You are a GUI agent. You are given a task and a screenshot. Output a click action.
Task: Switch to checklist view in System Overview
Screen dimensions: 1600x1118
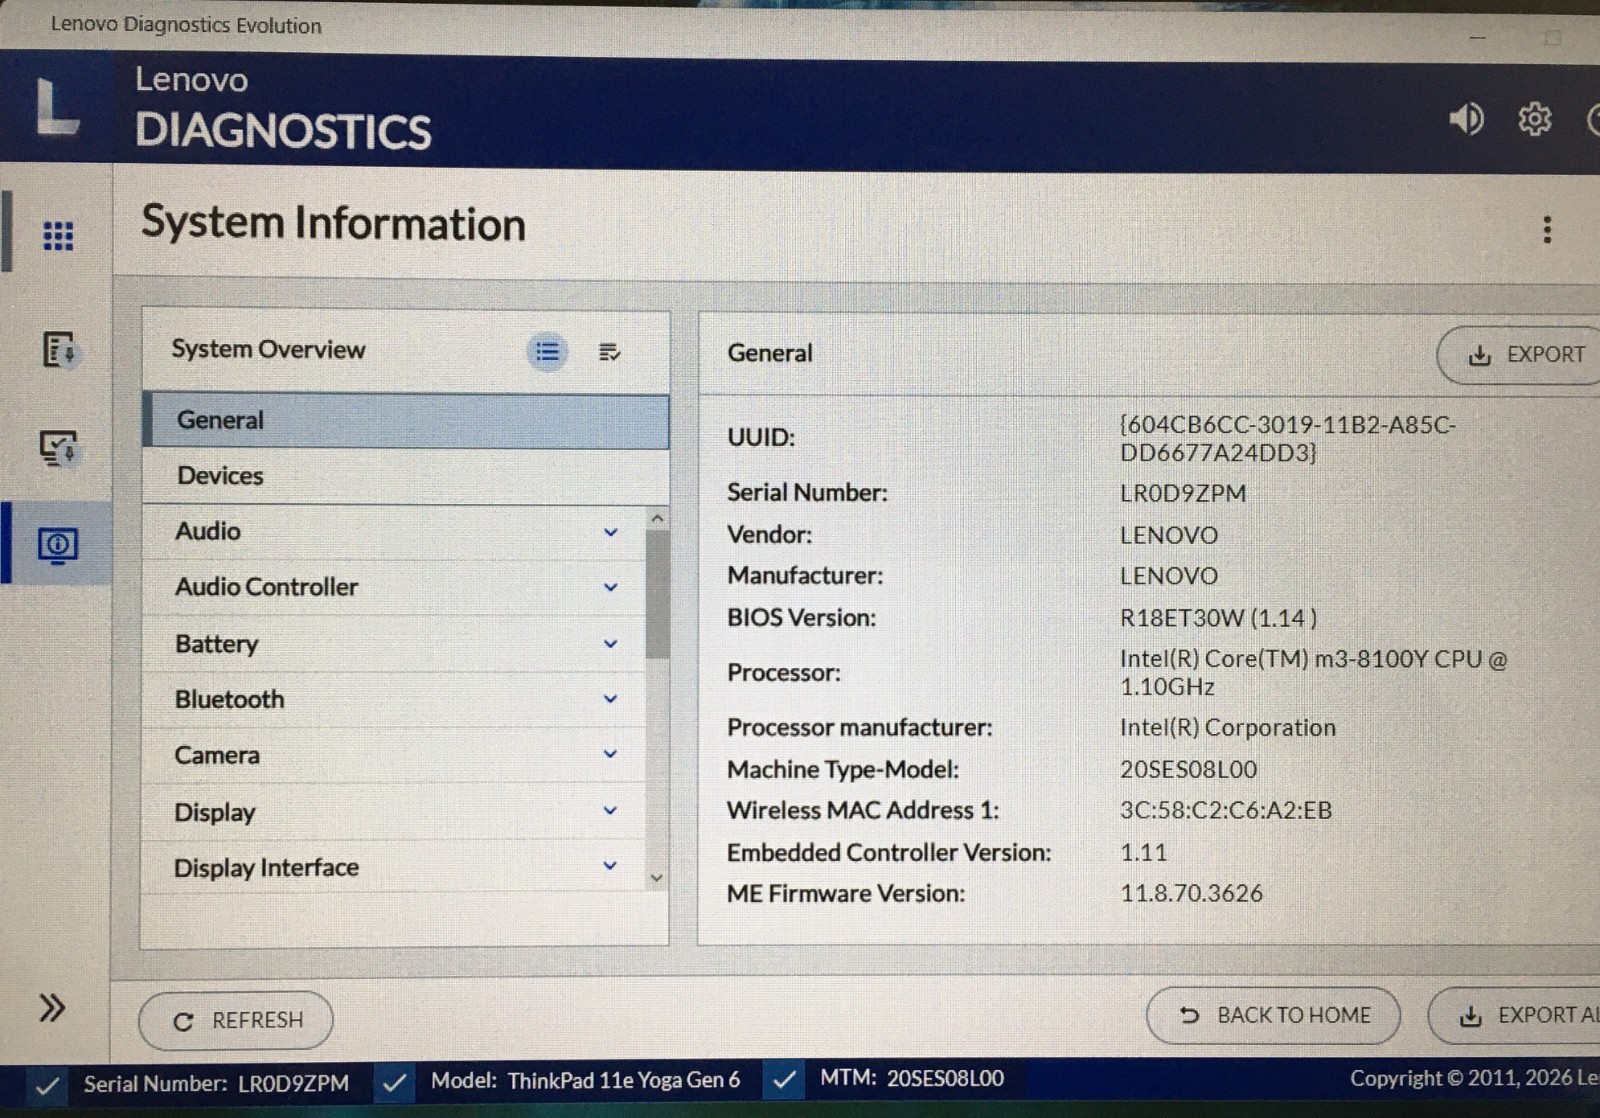point(609,352)
